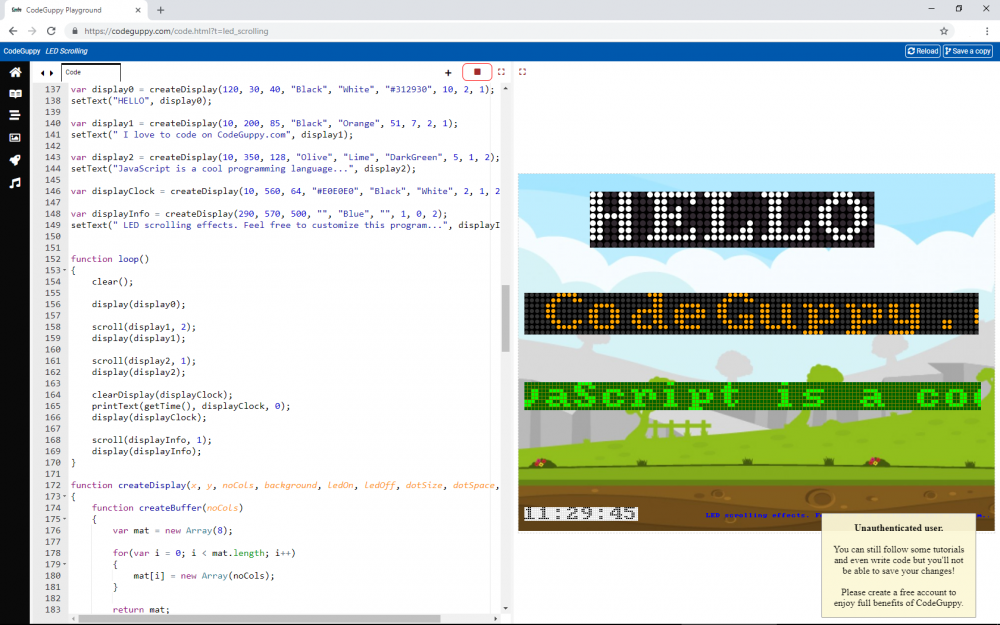Screen dimensions: 1000x625
Task: Open the music note icon in sidebar
Action: pyautogui.click(x=15, y=183)
